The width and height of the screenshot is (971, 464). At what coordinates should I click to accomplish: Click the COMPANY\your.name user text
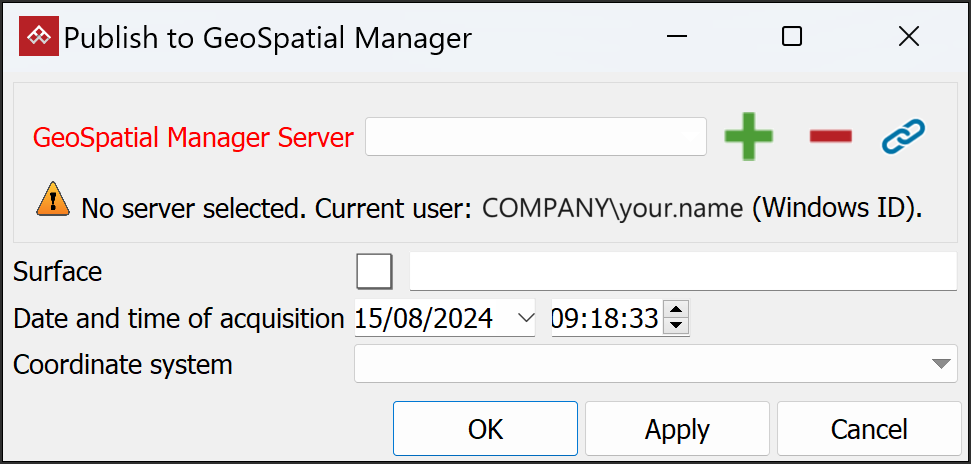(613, 208)
